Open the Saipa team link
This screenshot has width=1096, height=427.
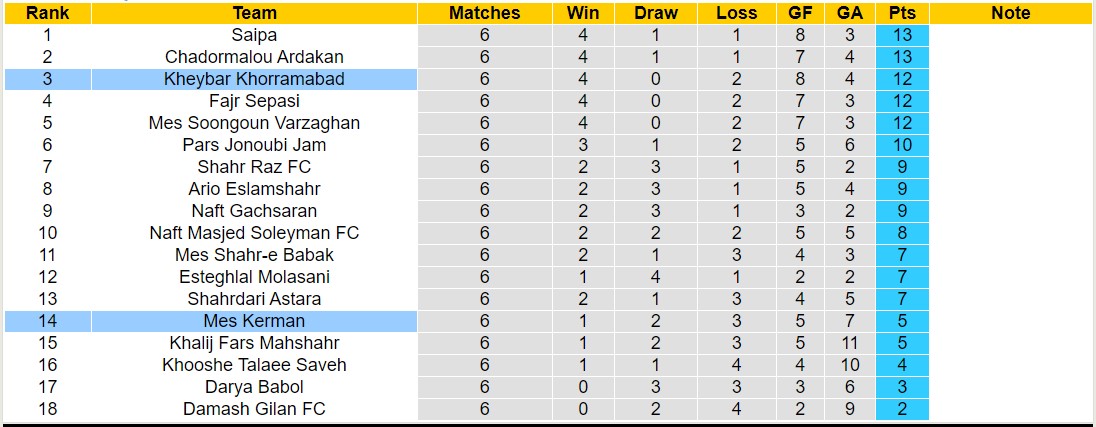point(254,35)
